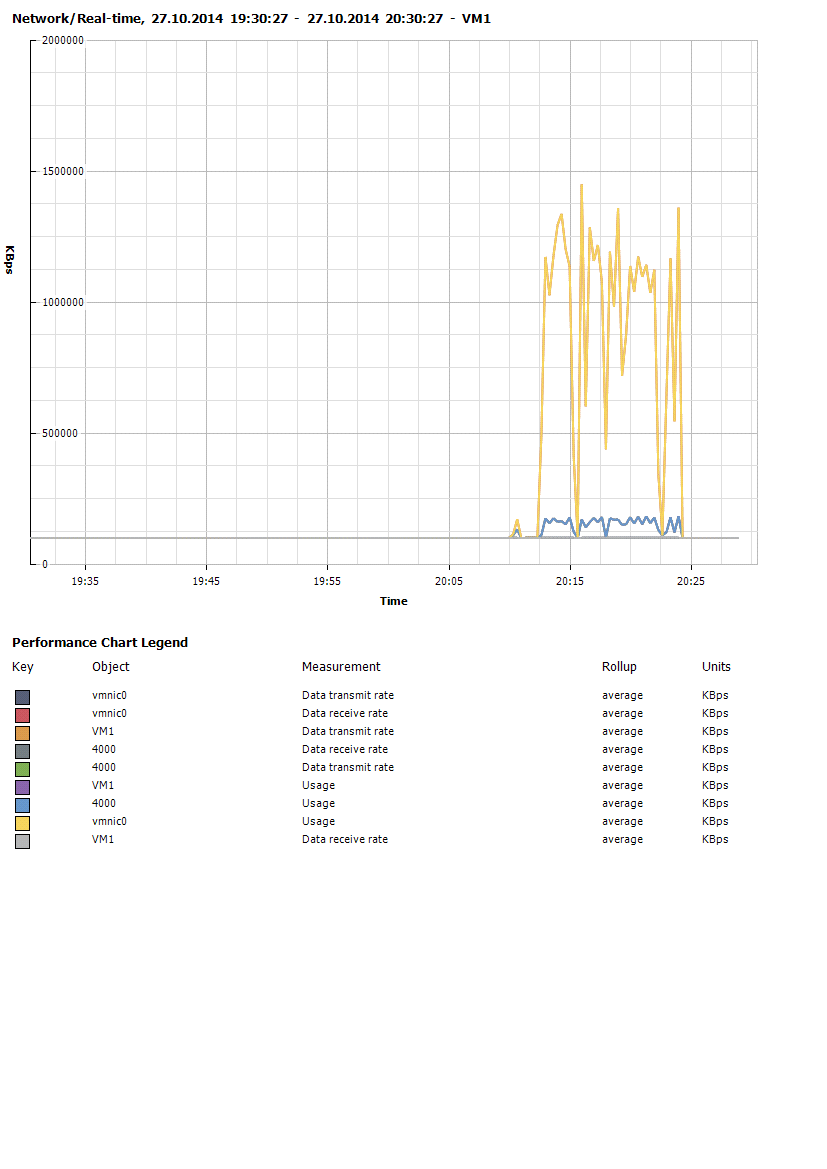This screenshot has height=1169, width=827.
Task: Select the gray swatch for 4000 Data receive rate
Action: tap(22, 751)
